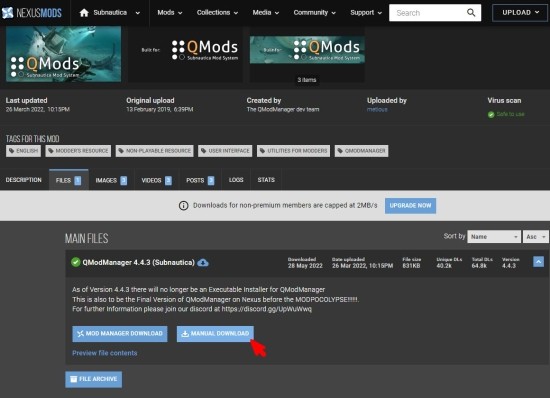Open the Sort by Name dropdown
This screenshot has height=398, width=550.
click(494, 237)
